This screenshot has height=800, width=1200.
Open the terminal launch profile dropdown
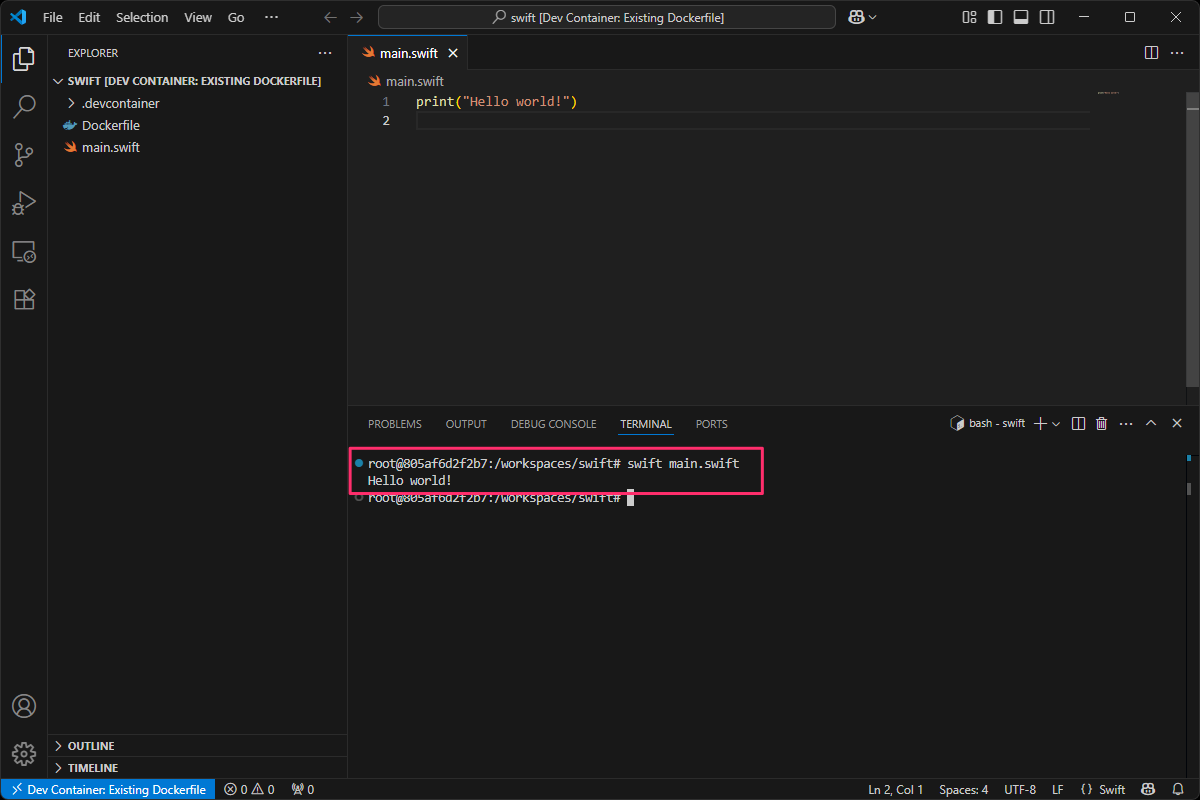[1056, 424]
